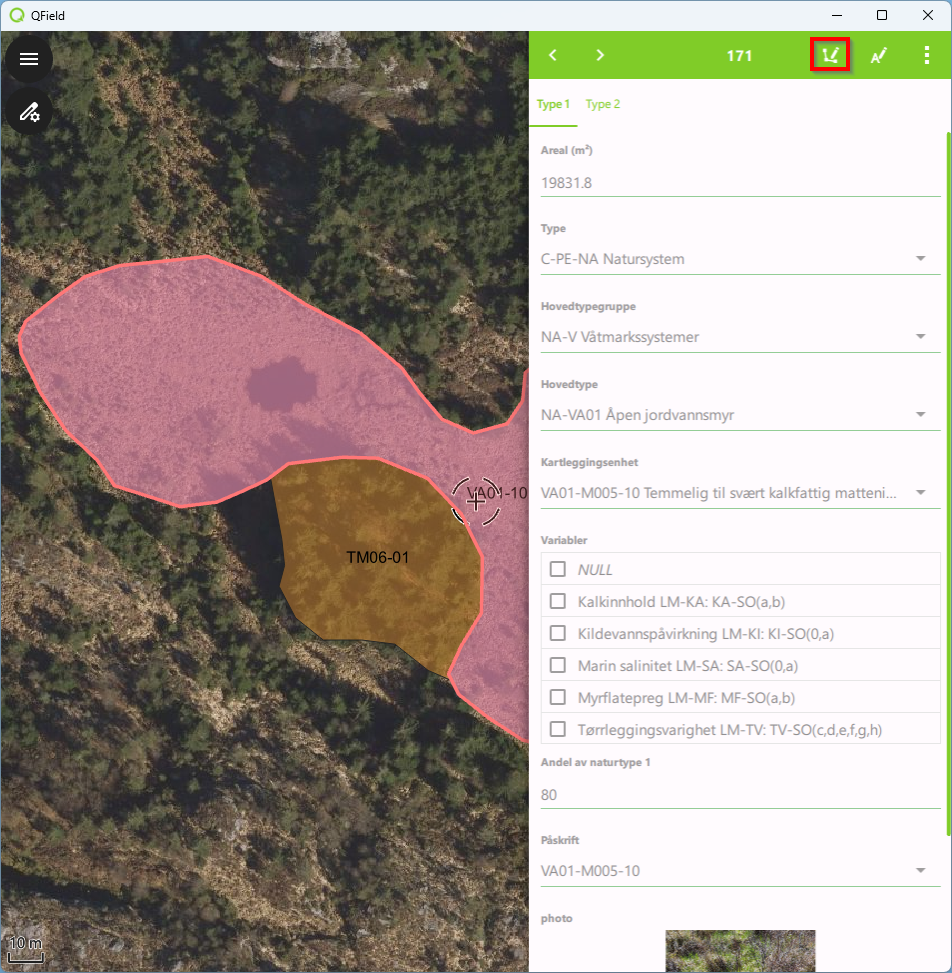Image resolution: width=952 pixels, height=973 pixels.
Task: Open the Hovedtypegruppe dropdown
Action: [920, 337]
